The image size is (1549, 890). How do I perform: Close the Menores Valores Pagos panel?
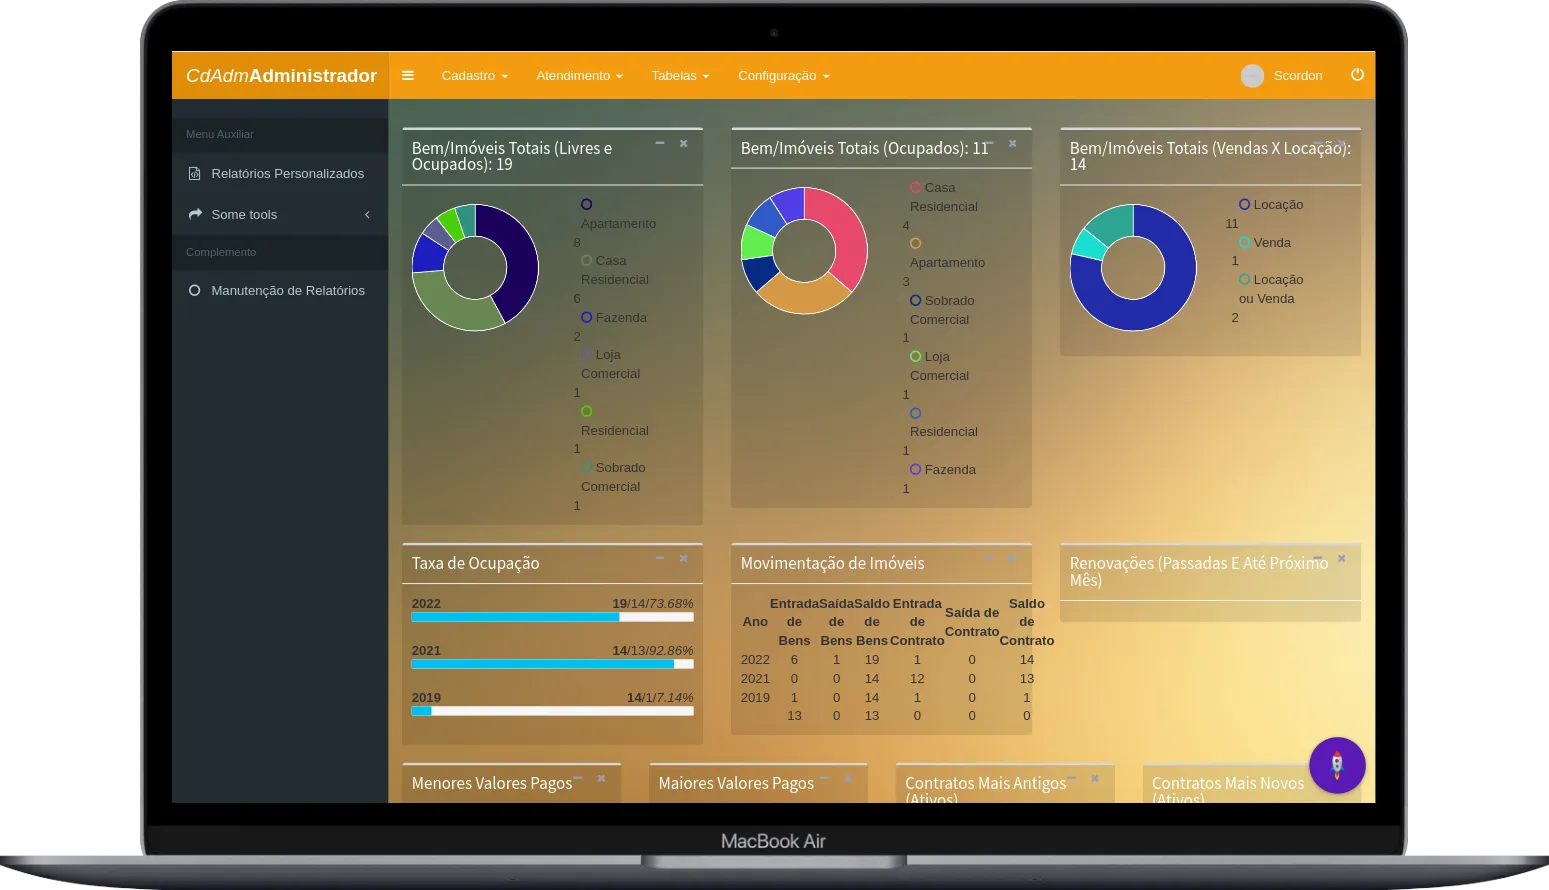click(x=601, y=778)
